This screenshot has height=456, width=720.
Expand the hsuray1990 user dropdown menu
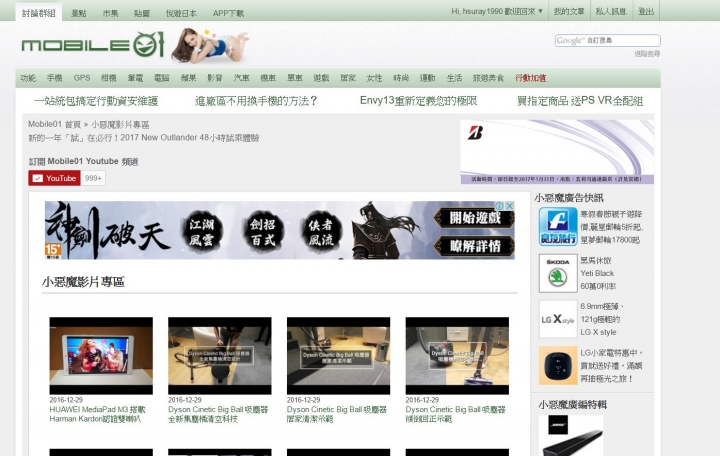[x=497, y=11]
